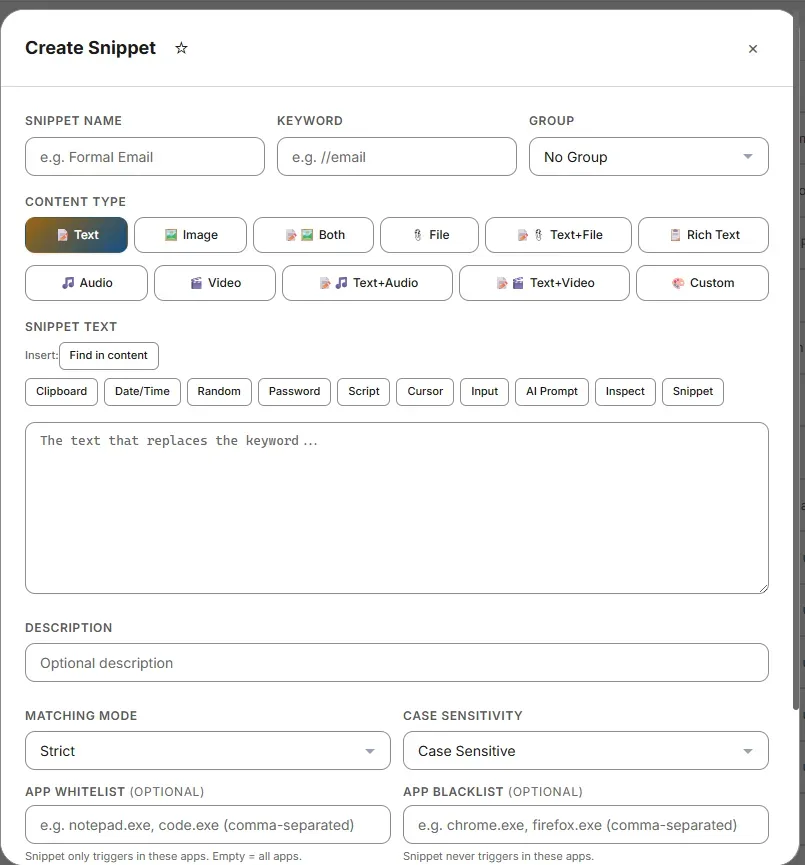
Task: Click the dialog's vertical scrollbar
Action: 796,364
